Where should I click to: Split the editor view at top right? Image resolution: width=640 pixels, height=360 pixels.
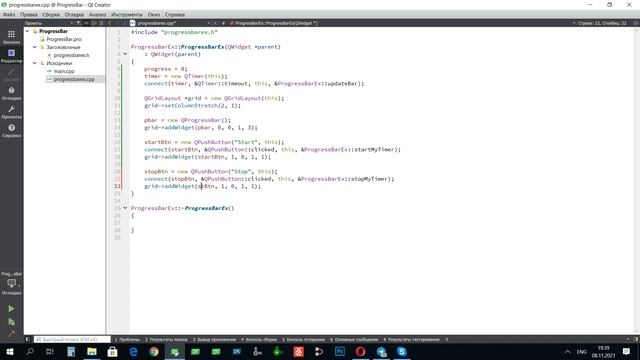point(636,23)
